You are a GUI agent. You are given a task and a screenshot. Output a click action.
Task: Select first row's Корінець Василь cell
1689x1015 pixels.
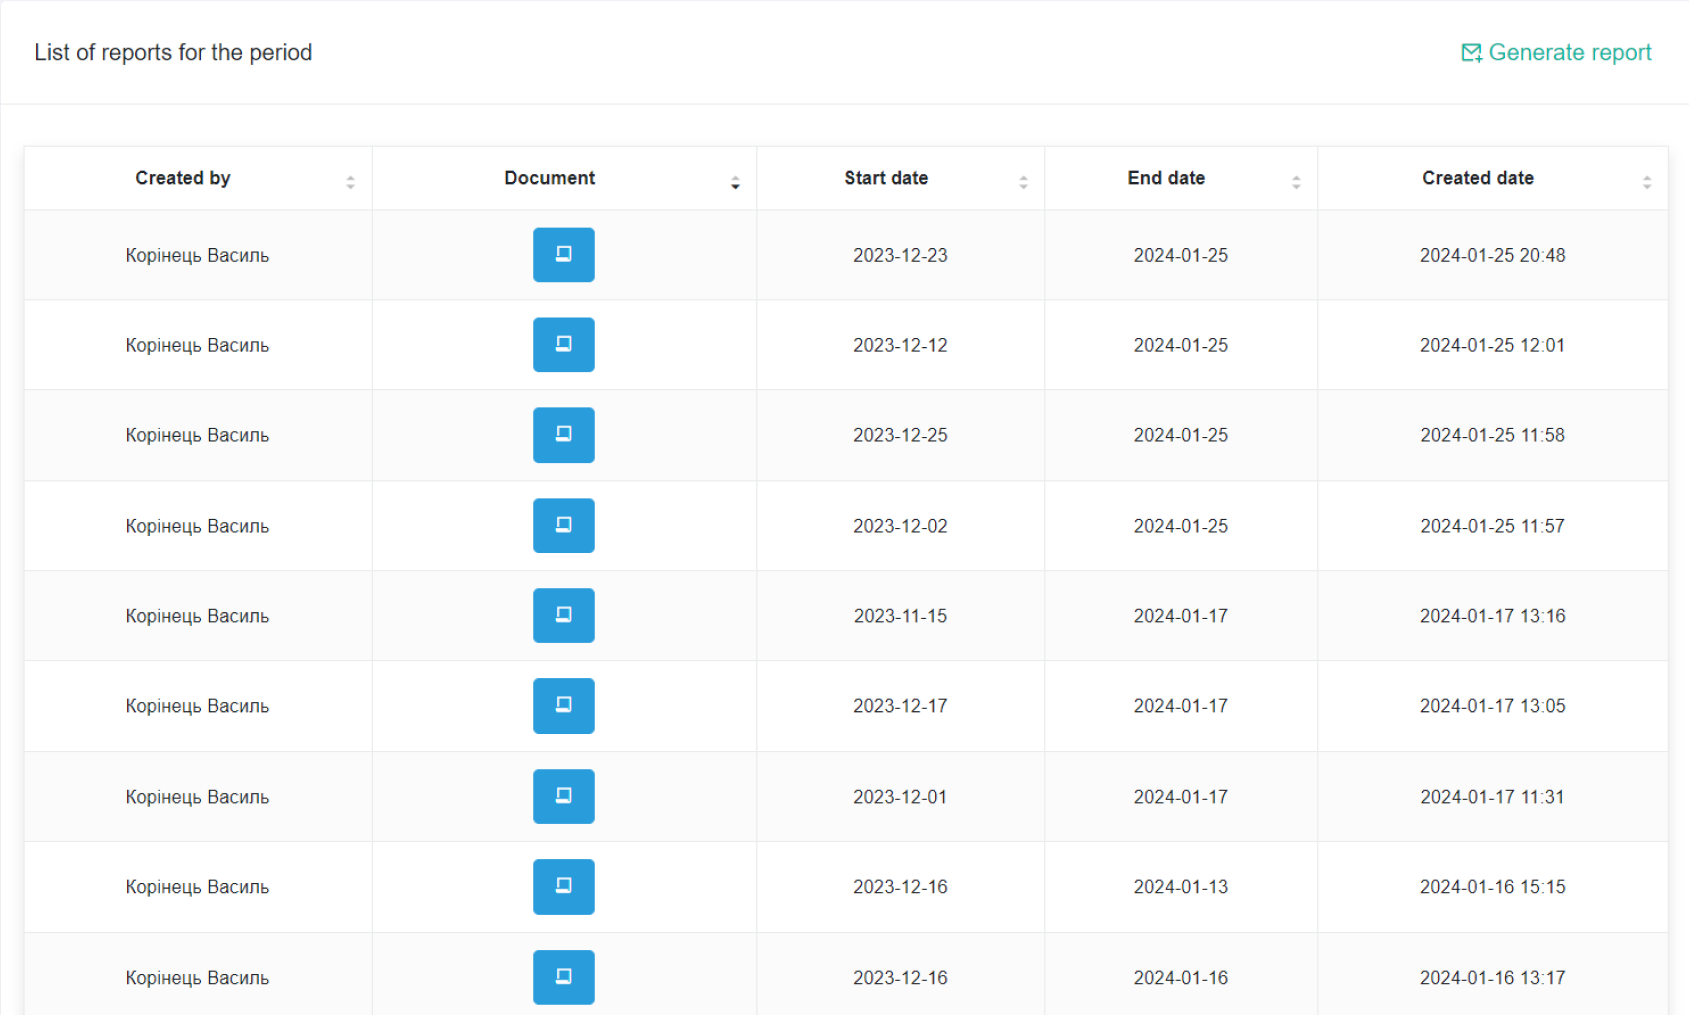197,256
